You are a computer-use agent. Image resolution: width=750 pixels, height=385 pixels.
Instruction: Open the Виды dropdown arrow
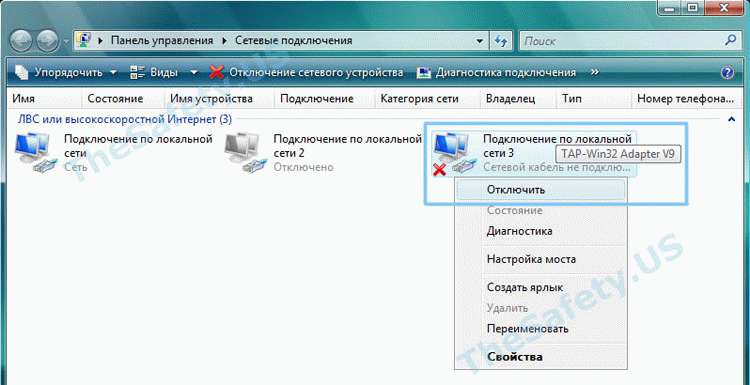coord(193,73)
